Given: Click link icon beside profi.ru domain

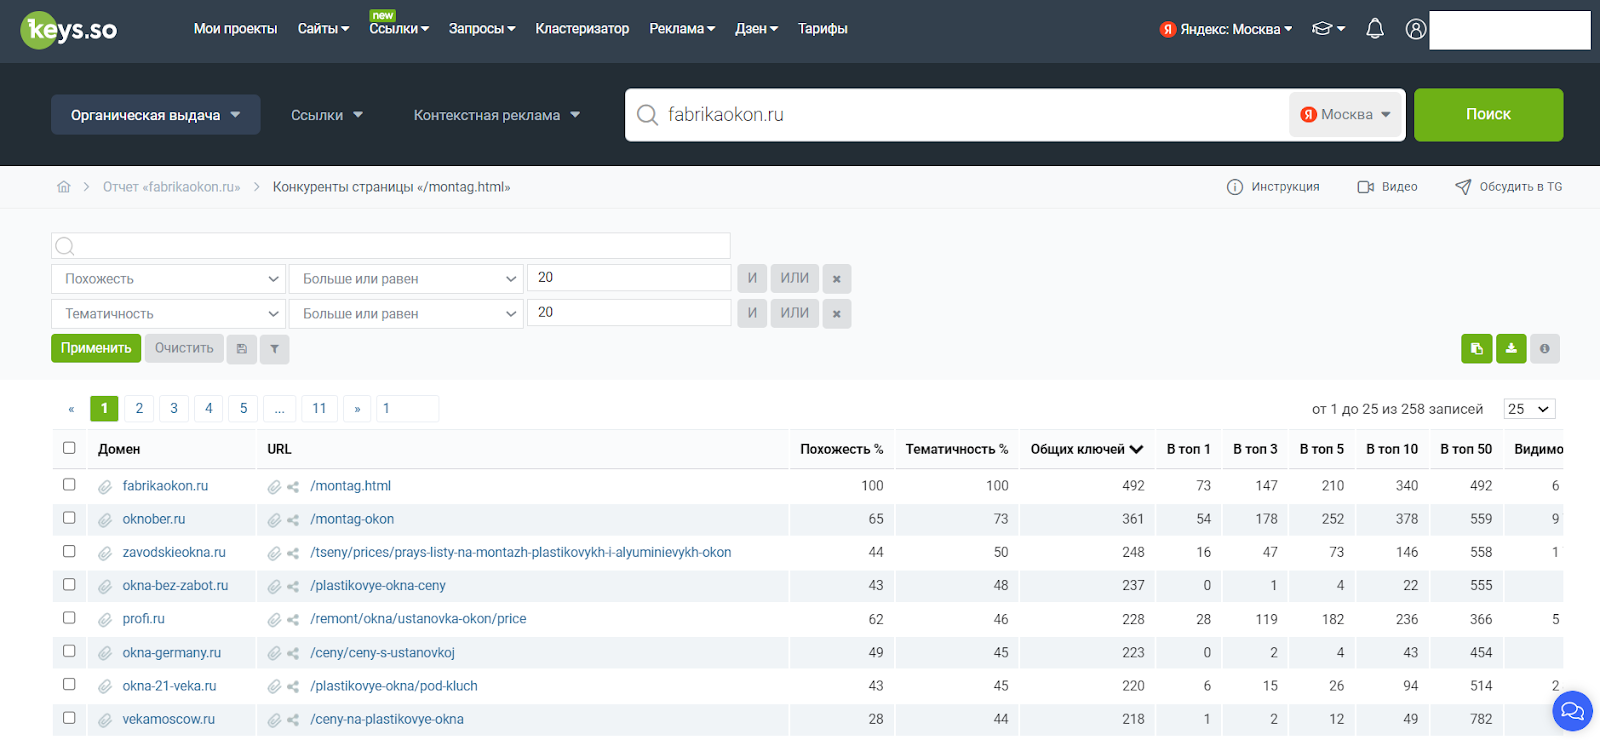Looking at the screenshot, I should click(105, 620).
